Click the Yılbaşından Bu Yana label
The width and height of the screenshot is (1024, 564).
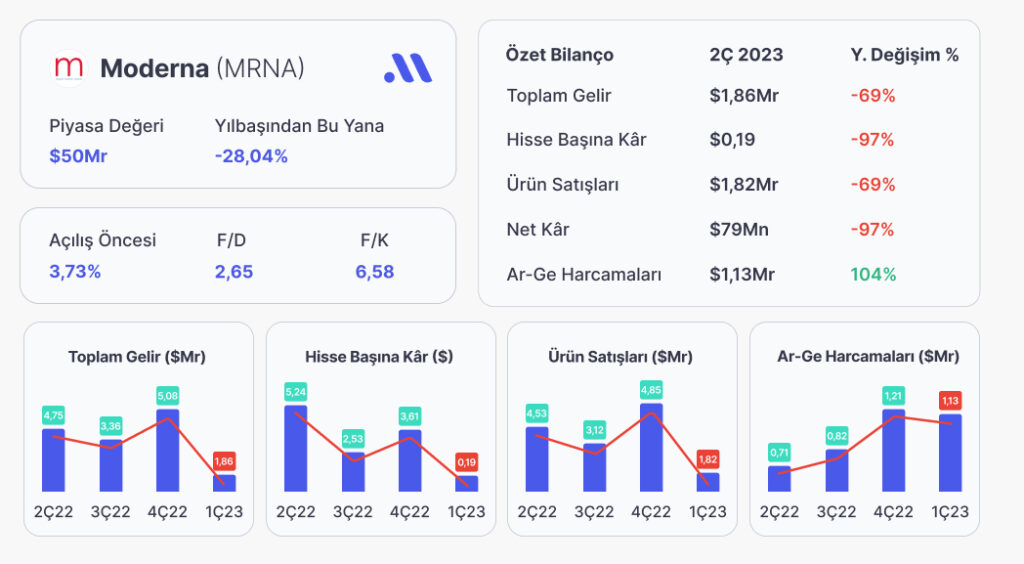(x=299, y=125)
